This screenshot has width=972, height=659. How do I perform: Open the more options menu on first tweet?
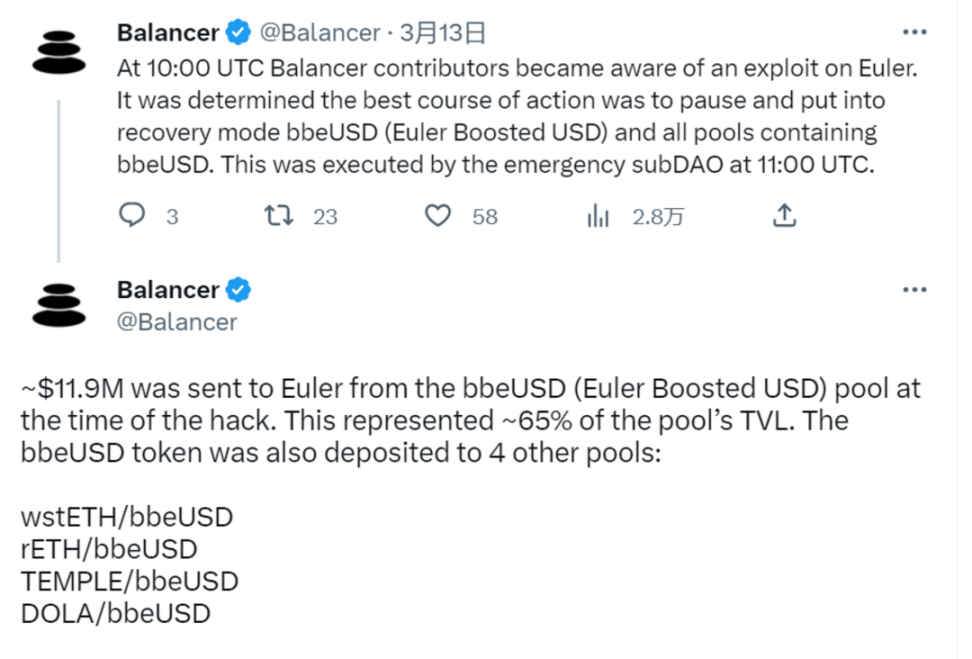(914, 33)
